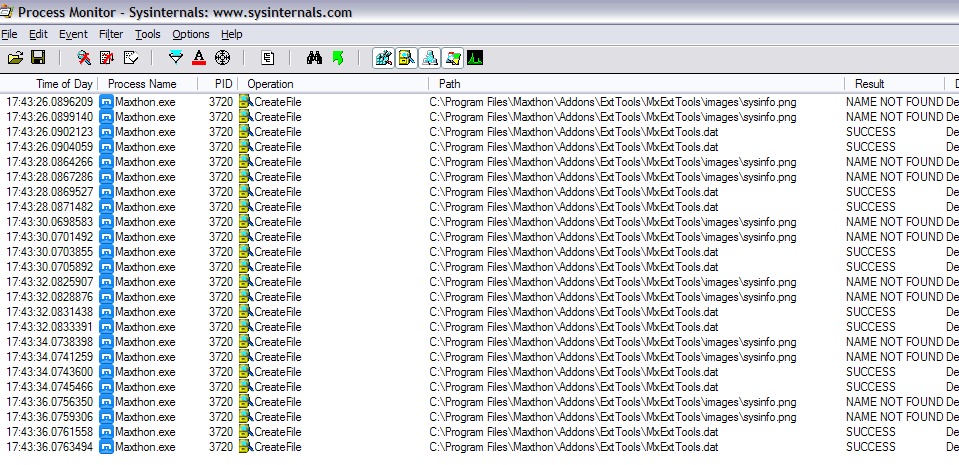This screenshot has width=959, height=465.
Task: Toggle Show Registry Activity button
Action: (x=383, y=58)
